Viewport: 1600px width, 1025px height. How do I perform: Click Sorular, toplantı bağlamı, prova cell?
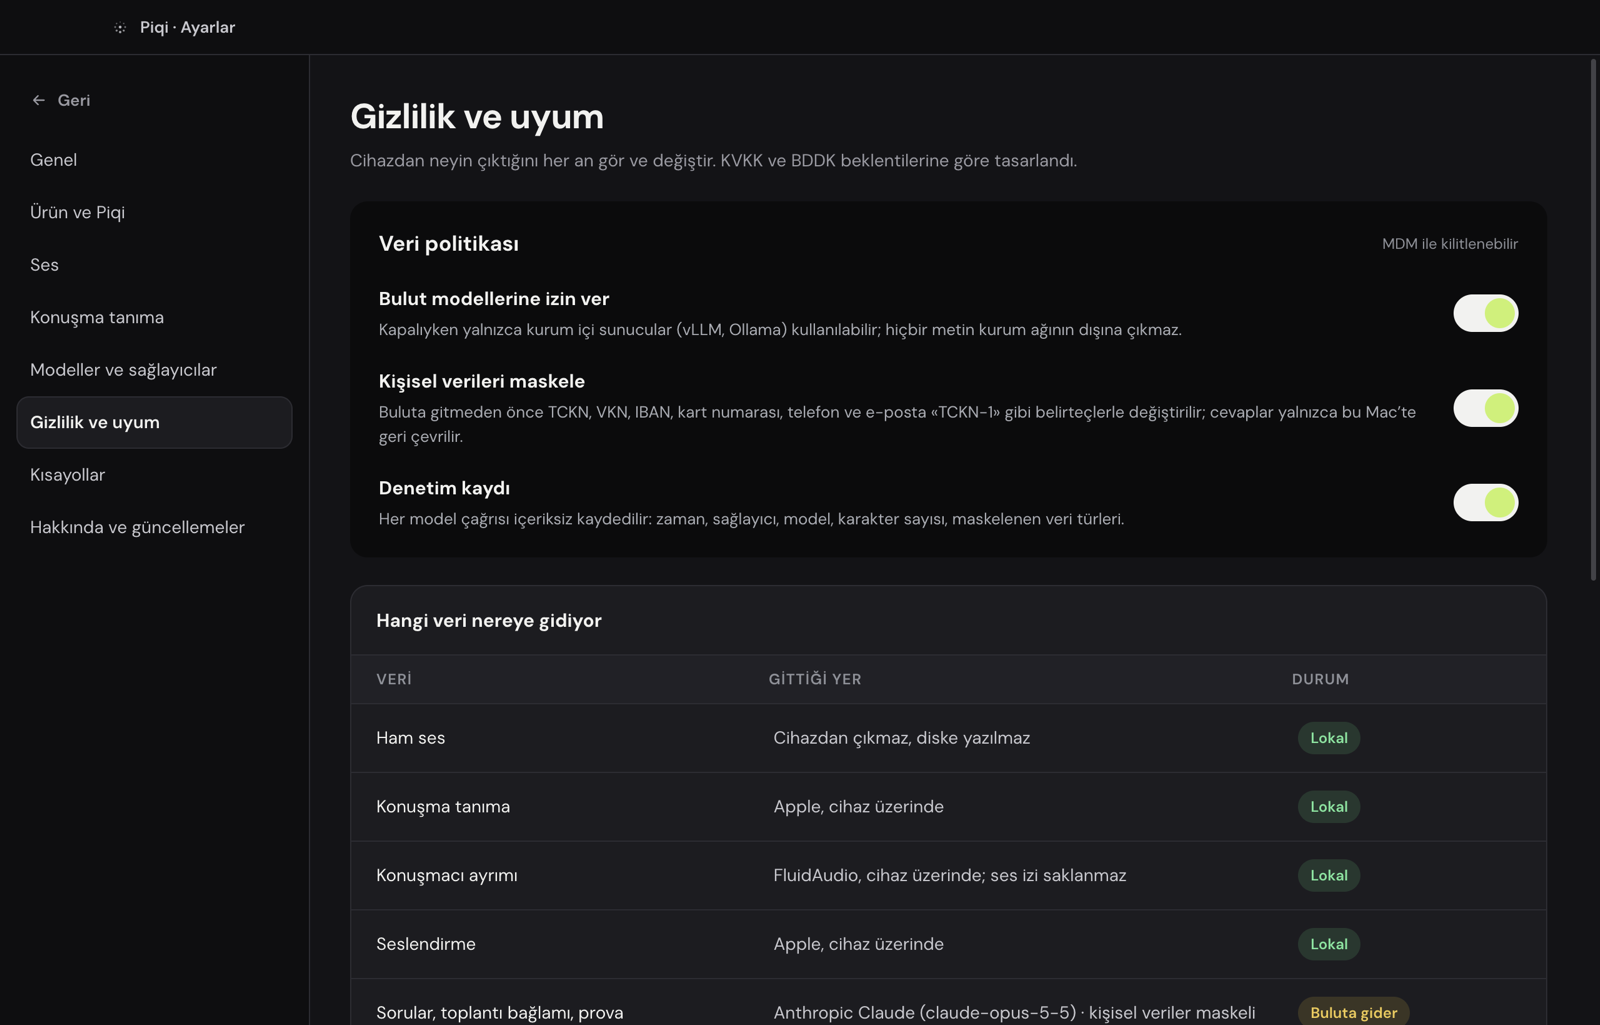point(500,1013)
